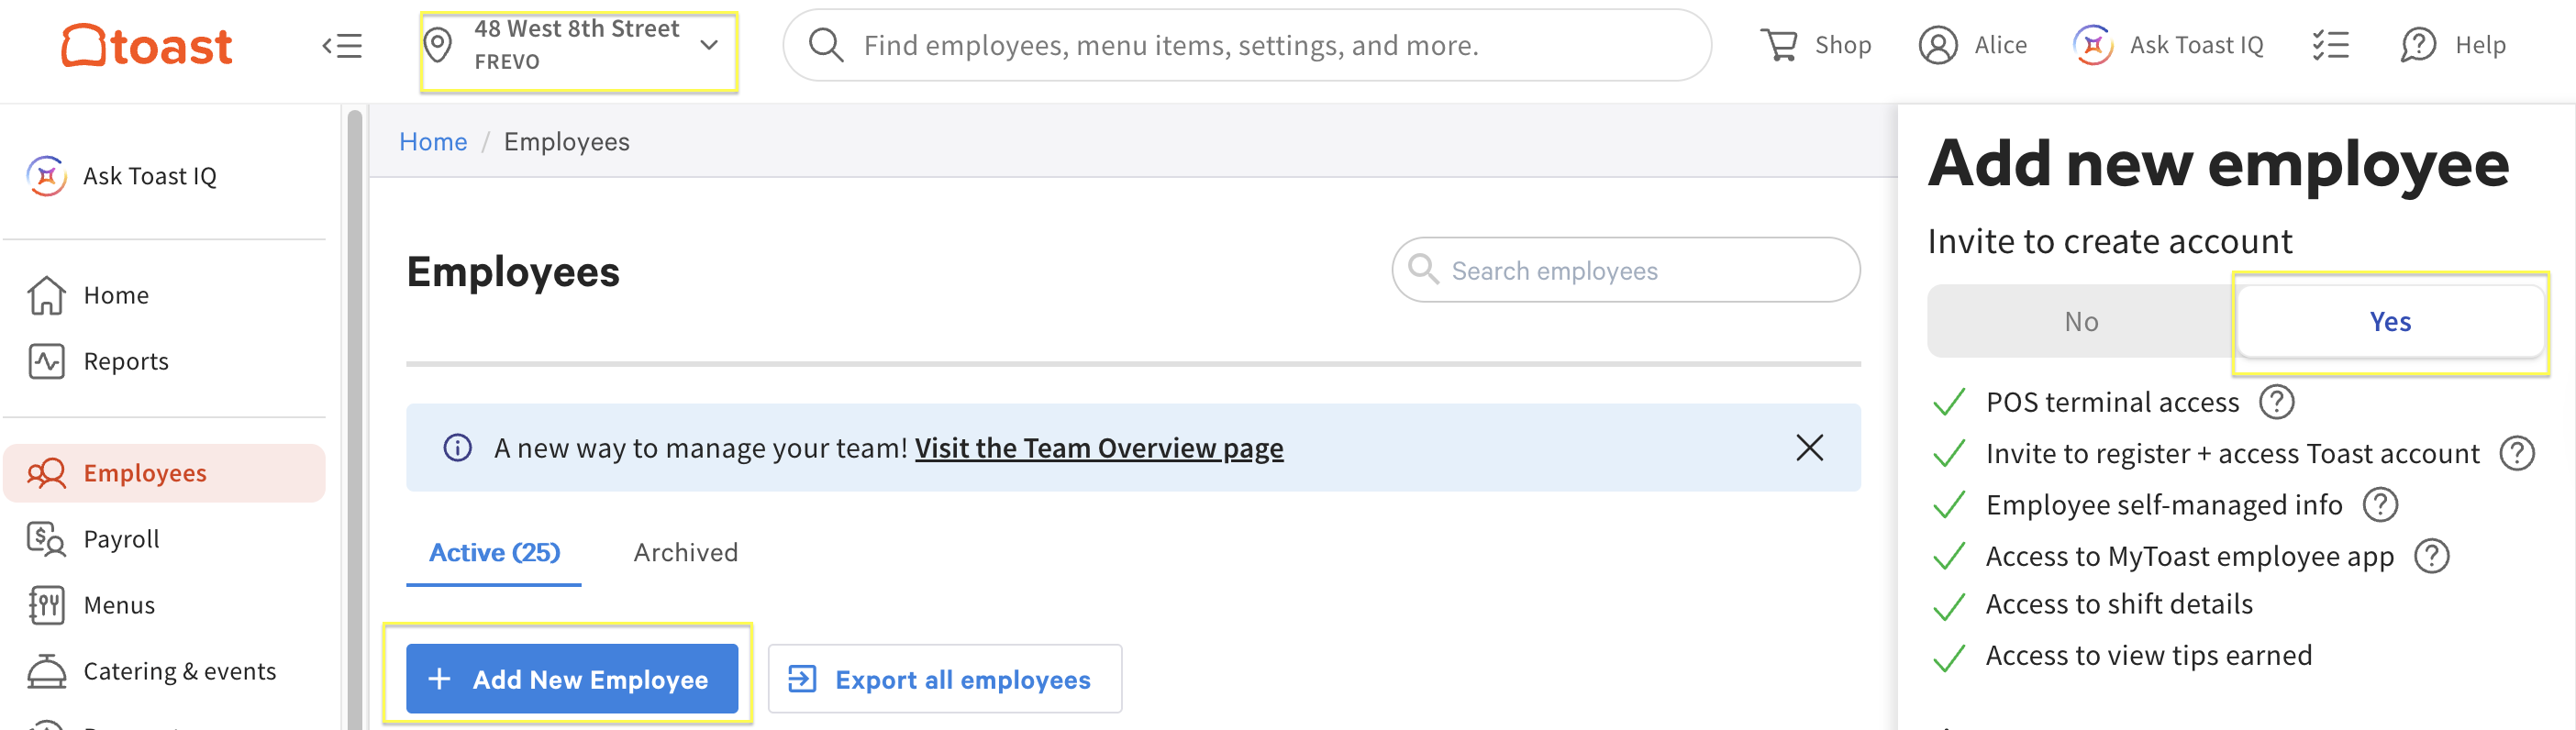Click the Employees breadcrumb text

[566, 142]
